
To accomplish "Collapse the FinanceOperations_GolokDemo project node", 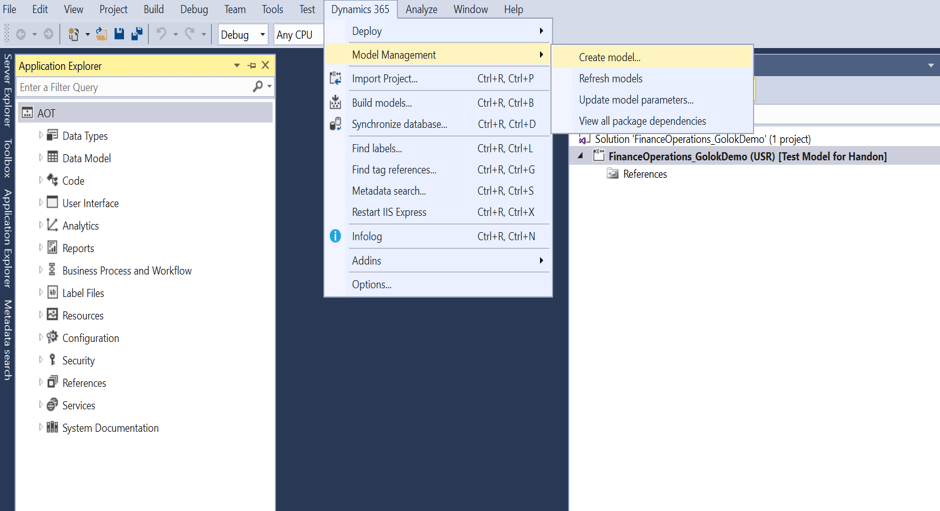I will coord(581,156).
